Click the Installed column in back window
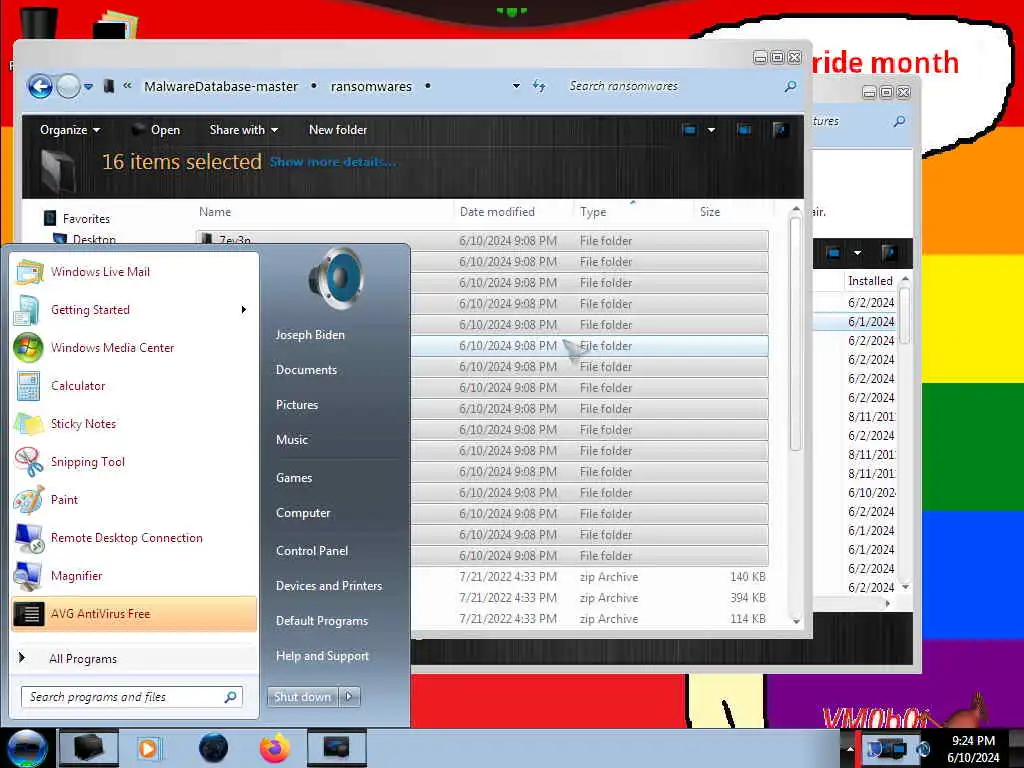Screen dimensions: 1024x768 click(x=870, y=281)
